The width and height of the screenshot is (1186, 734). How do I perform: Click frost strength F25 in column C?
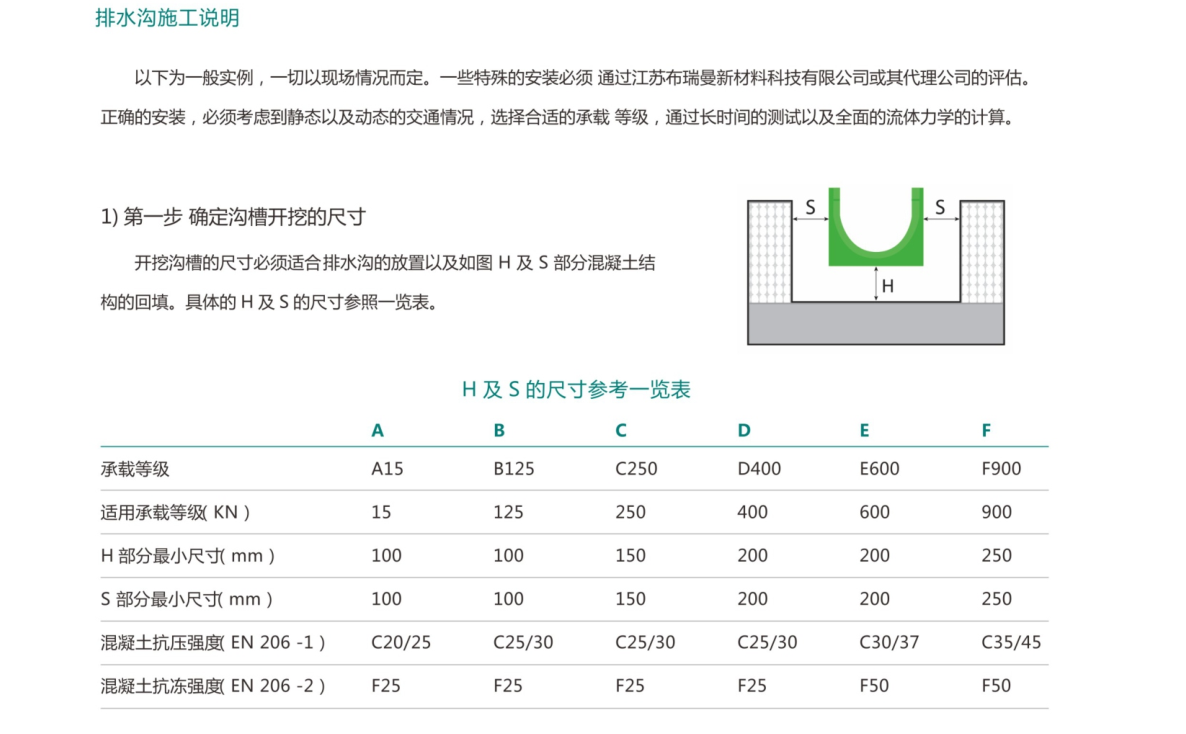click(x=630, y=686)
